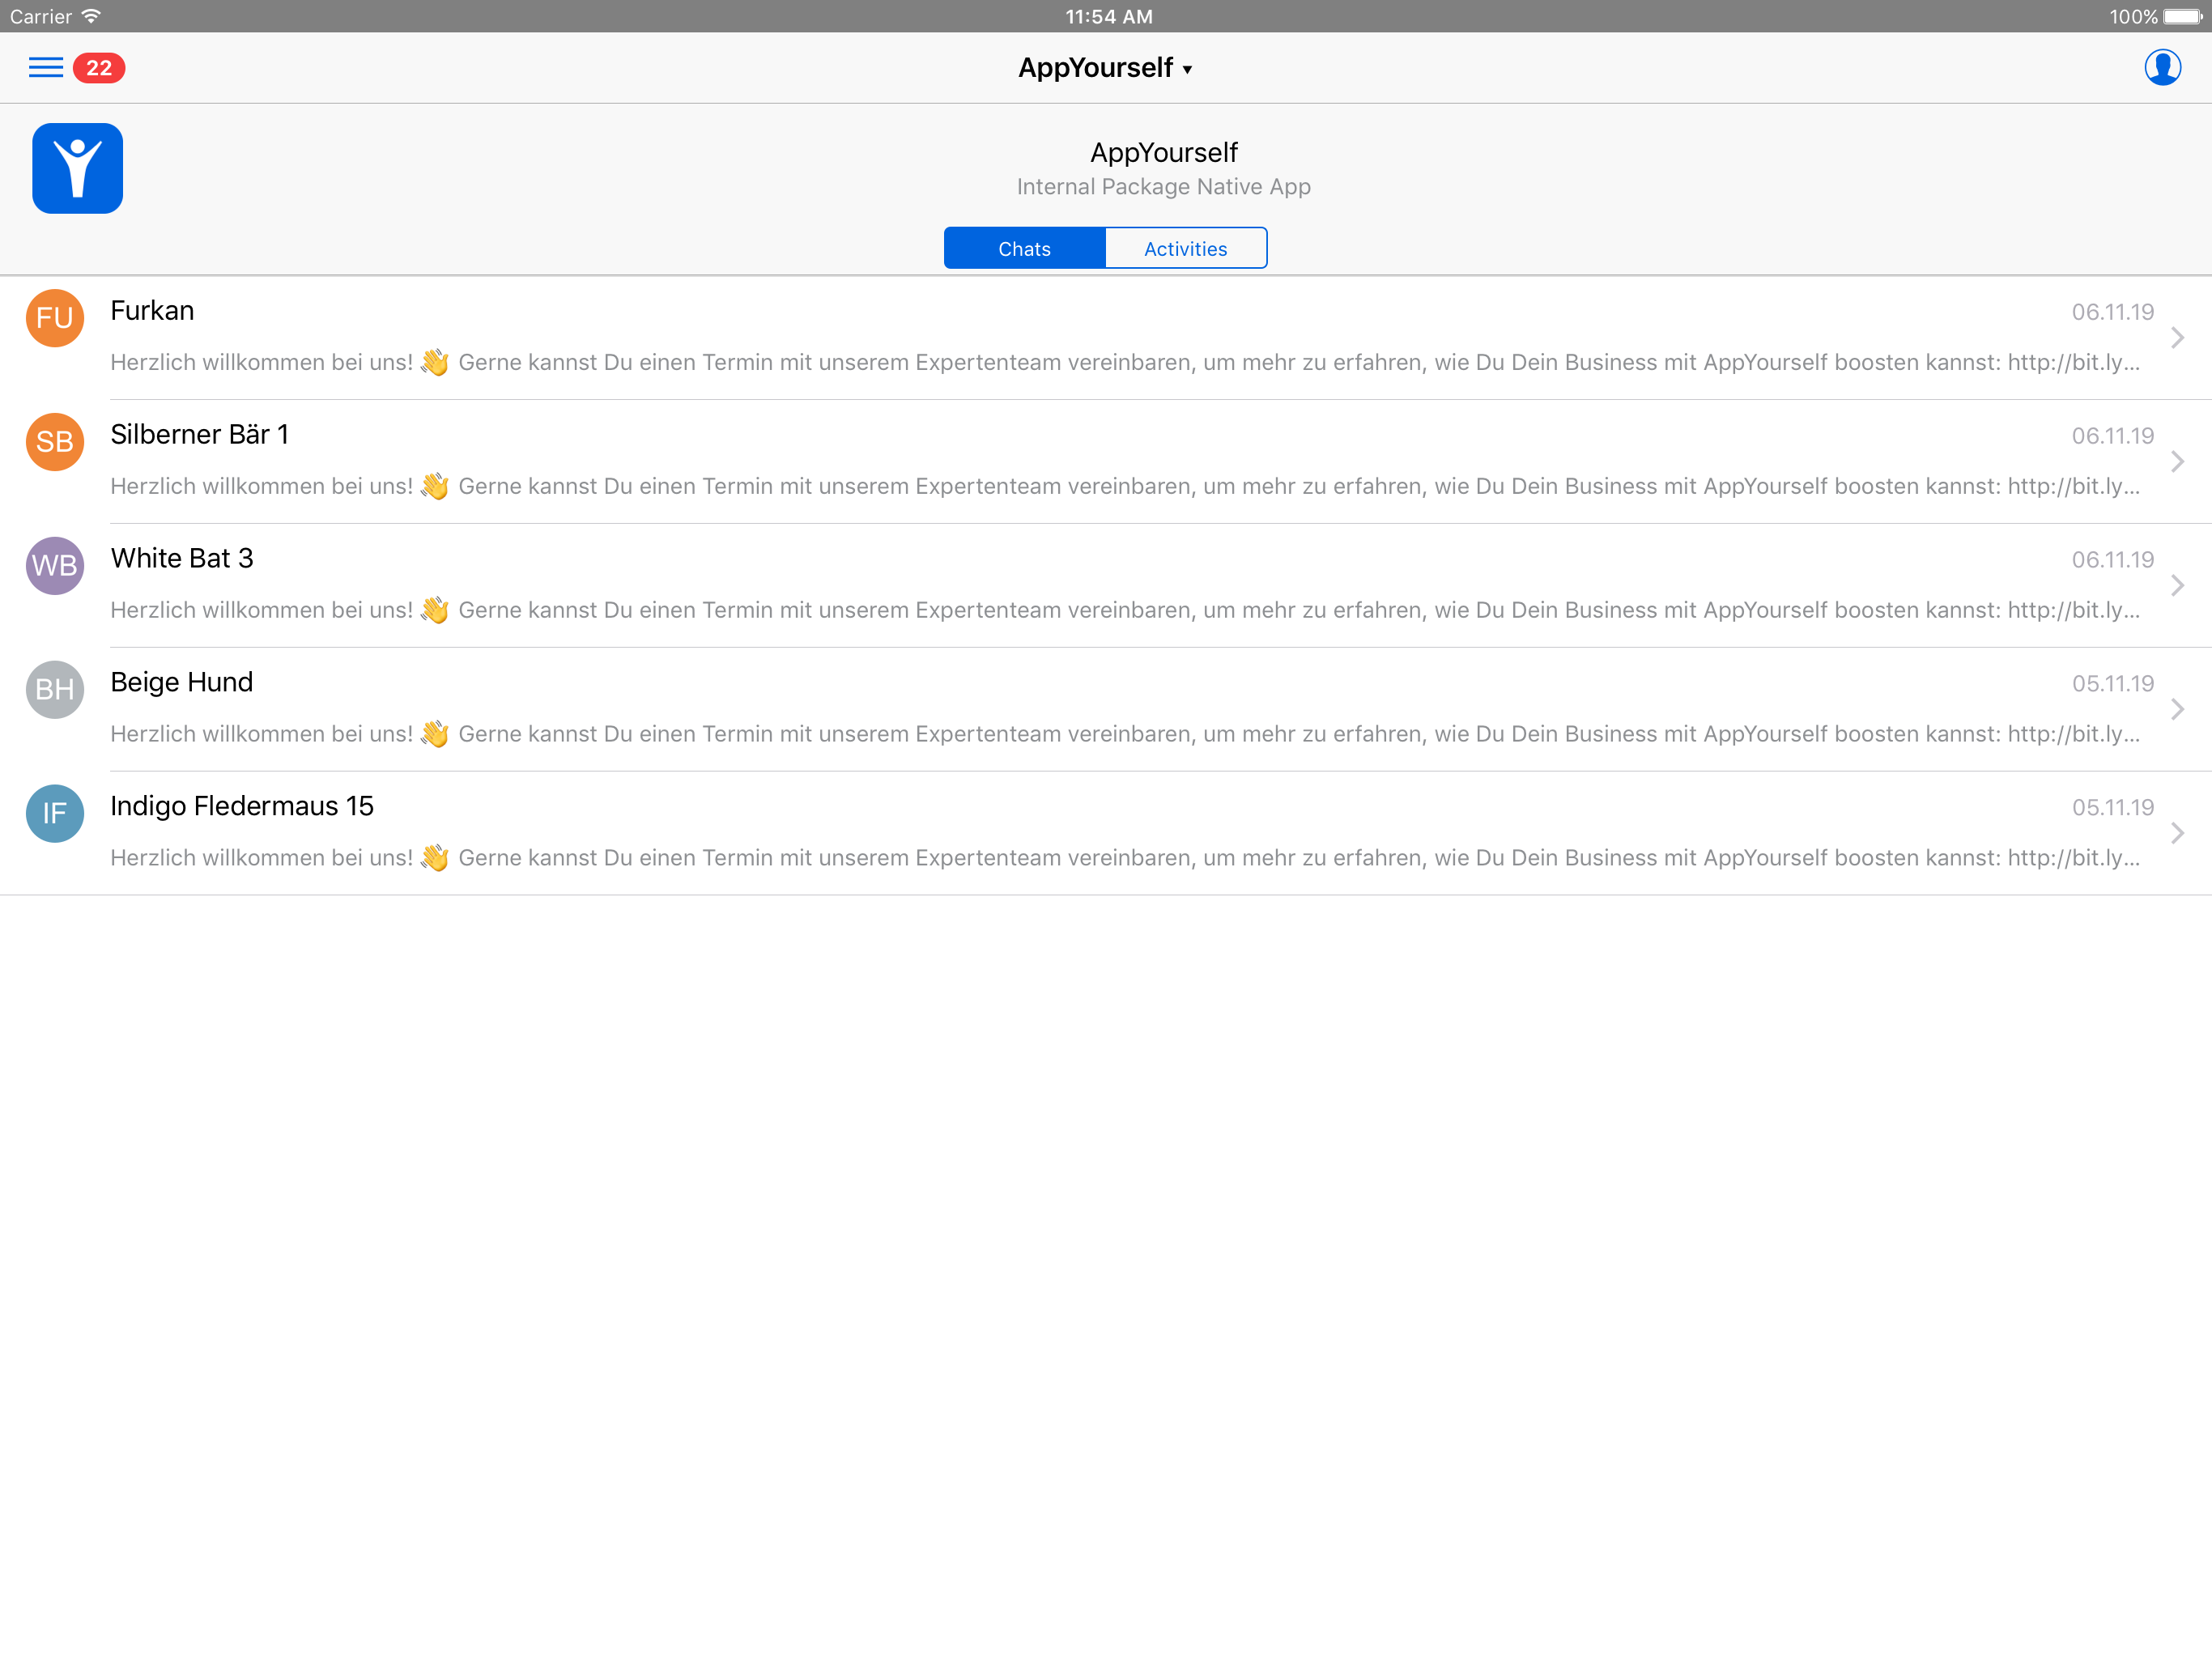Click Beige Hund message preview text
2212x1658 pixels.
click(x=1125, y=734)
